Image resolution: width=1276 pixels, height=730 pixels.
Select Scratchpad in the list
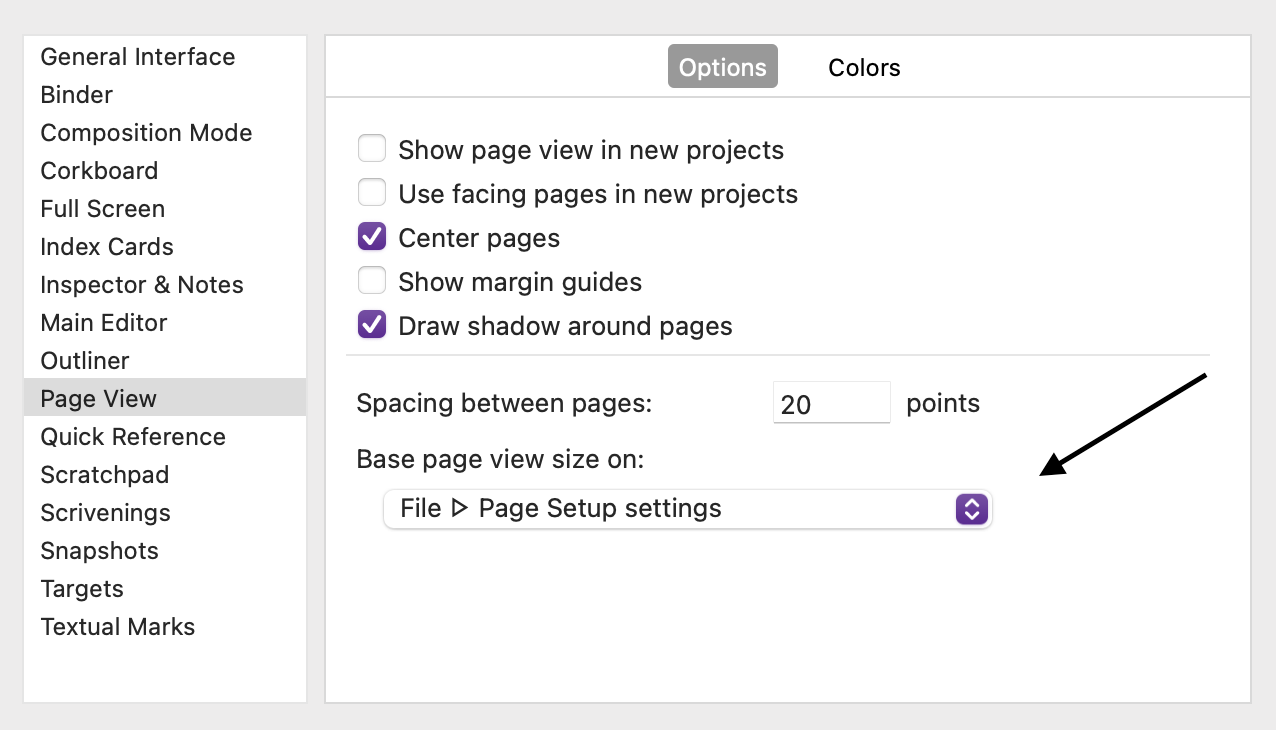pos(165,475)
